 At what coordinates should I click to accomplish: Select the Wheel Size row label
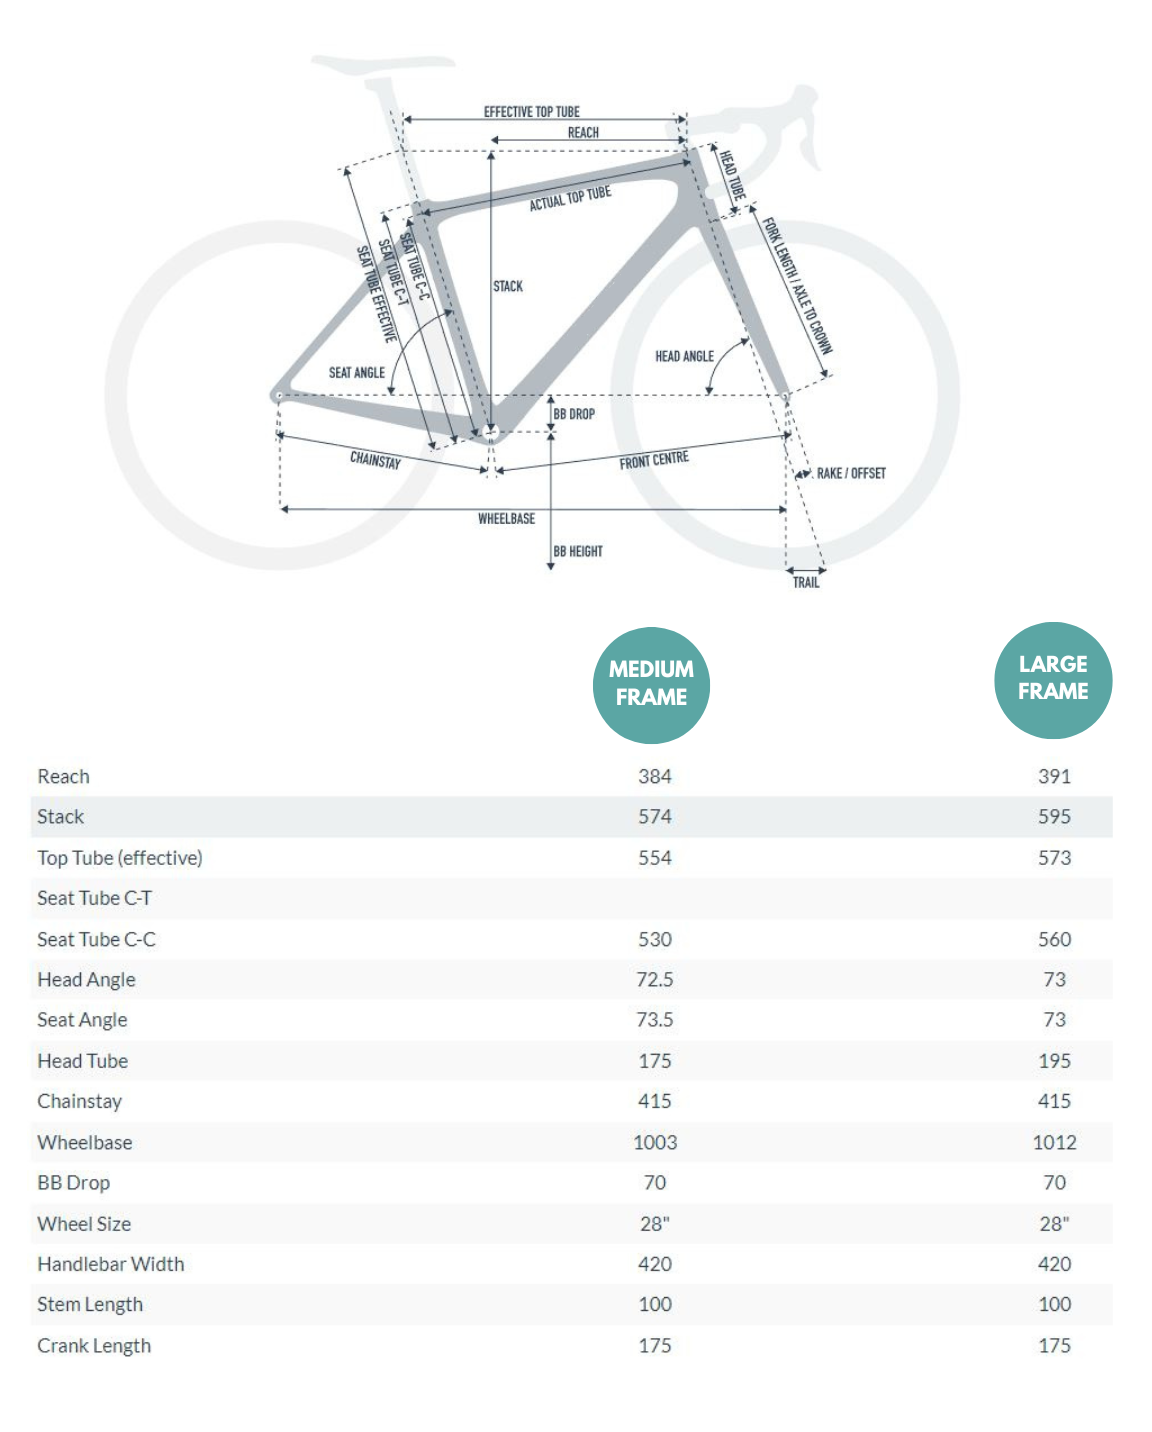84,1224
